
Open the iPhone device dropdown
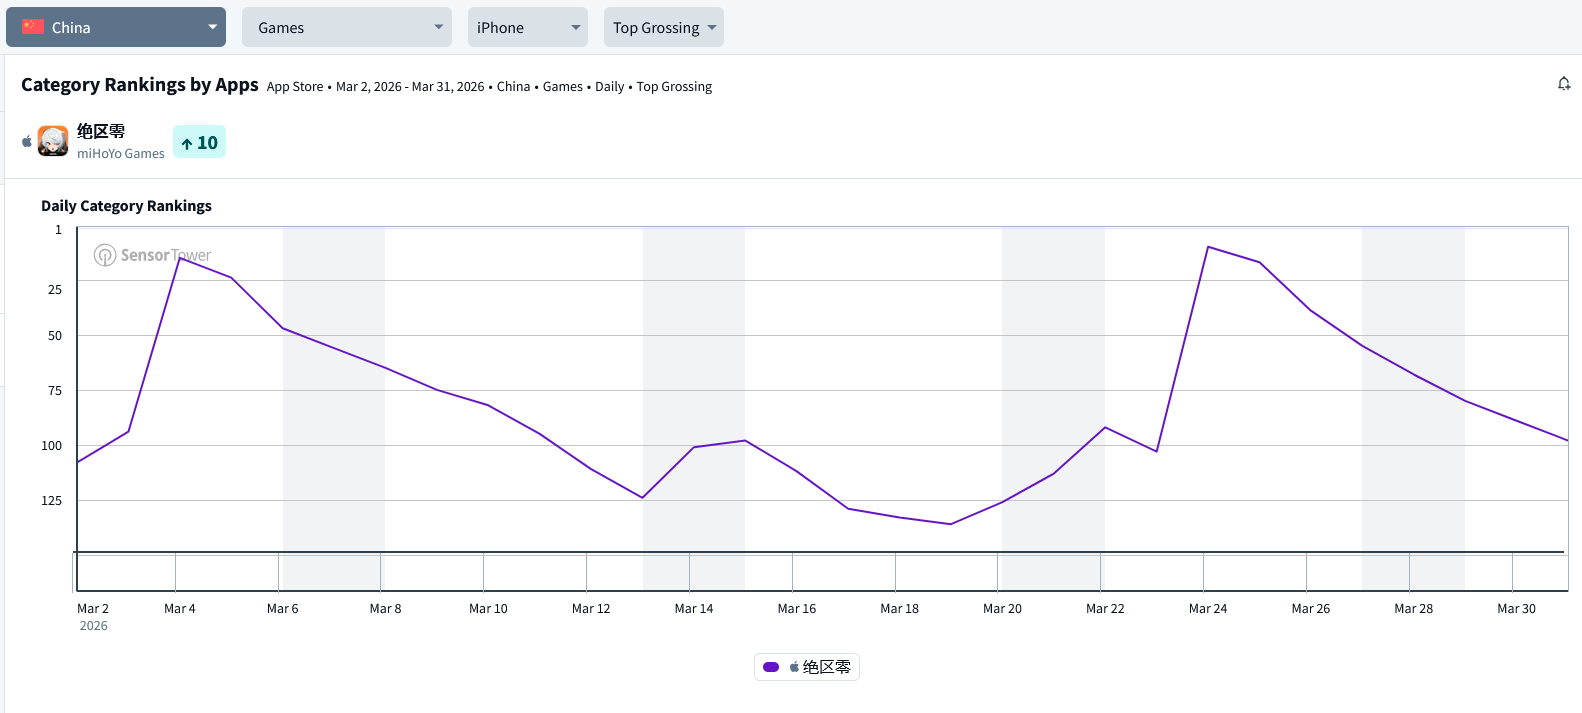528,27
